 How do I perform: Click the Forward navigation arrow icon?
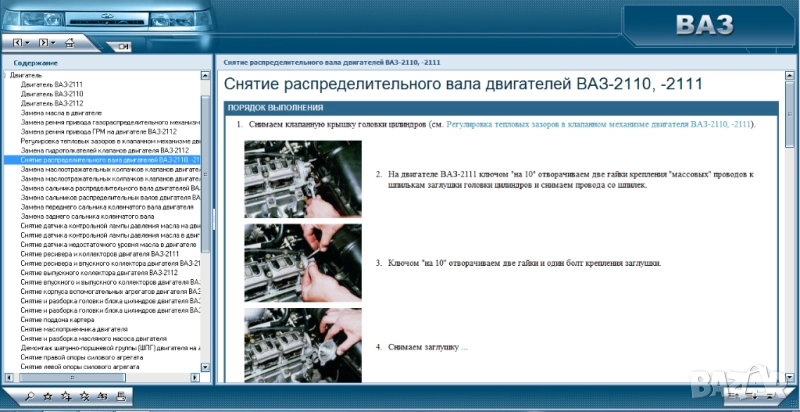(x=44, y=43)
